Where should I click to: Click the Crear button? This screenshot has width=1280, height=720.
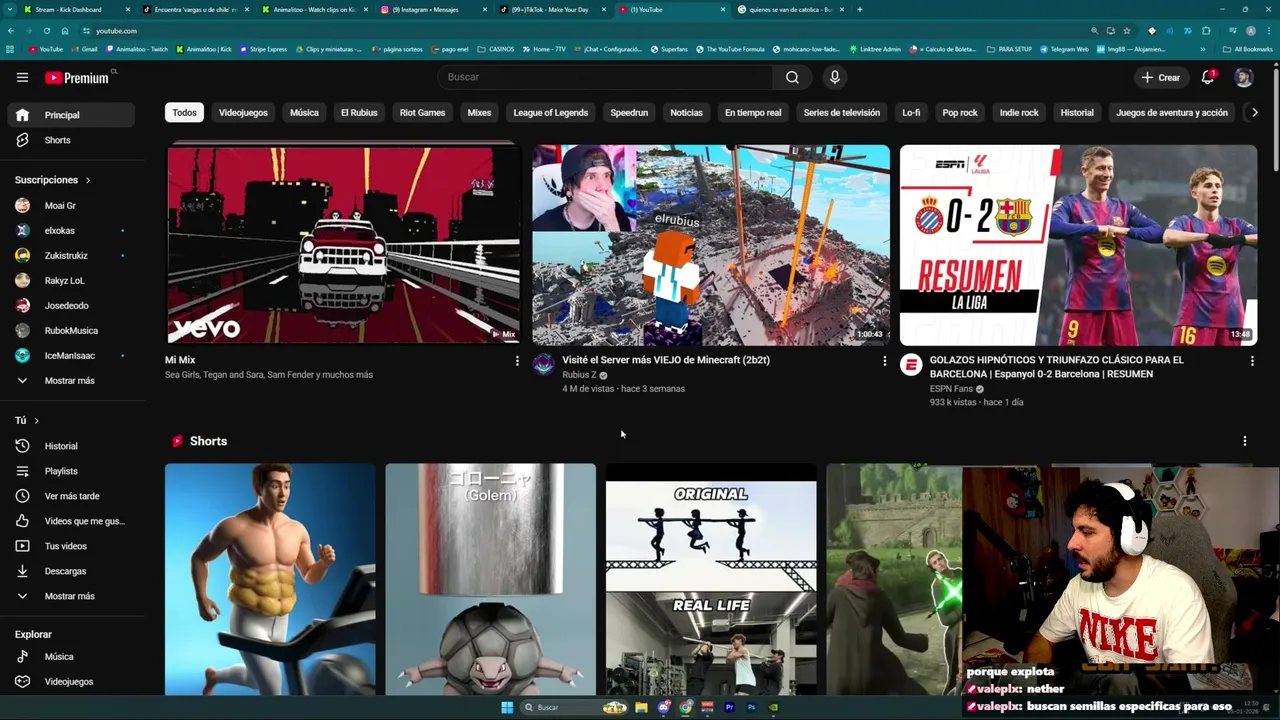(1161, 77)
